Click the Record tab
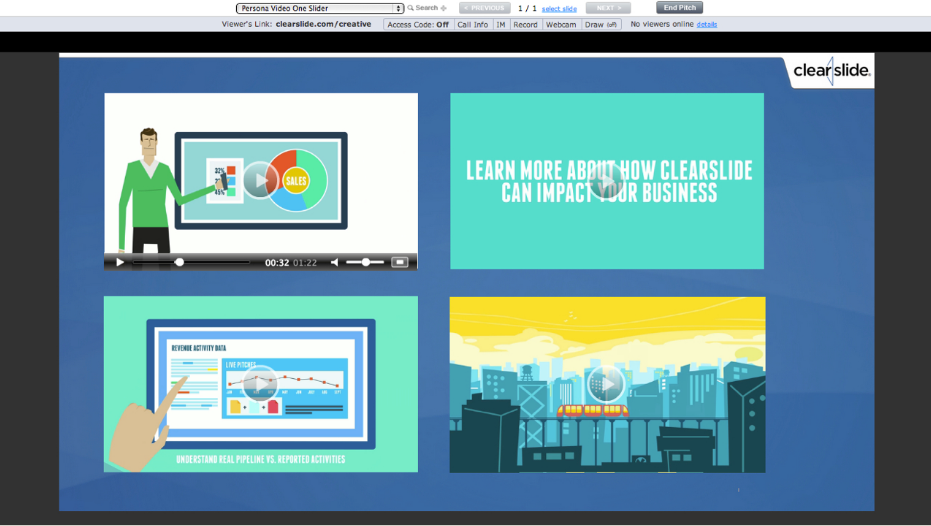 (x=525, y=24)
